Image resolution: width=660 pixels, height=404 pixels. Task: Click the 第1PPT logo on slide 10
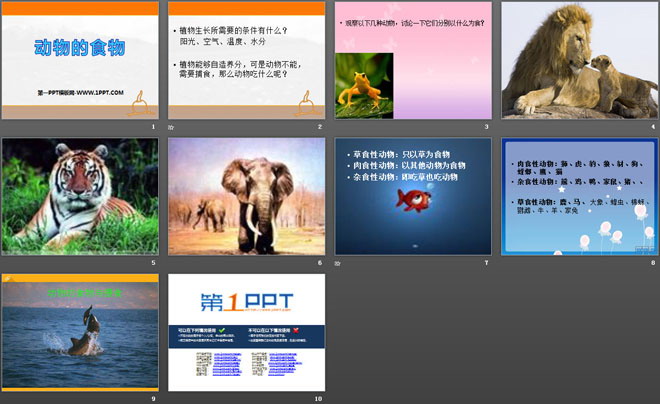pos(247,302)
